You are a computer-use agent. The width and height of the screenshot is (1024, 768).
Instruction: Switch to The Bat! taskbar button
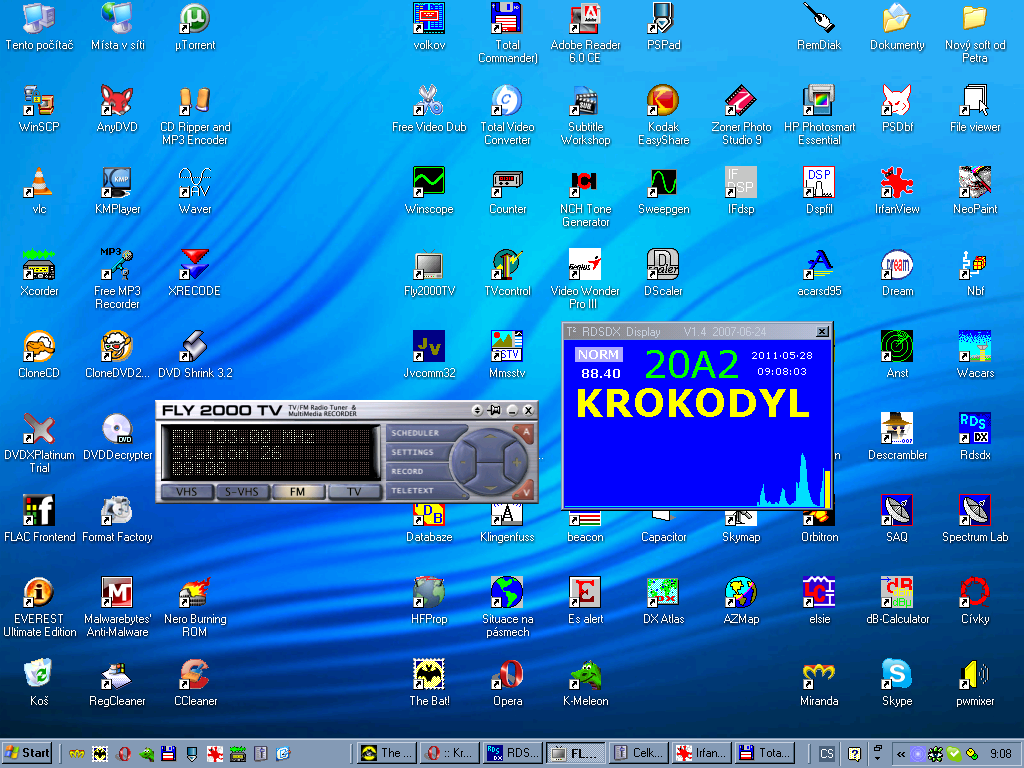coord(387,753)
